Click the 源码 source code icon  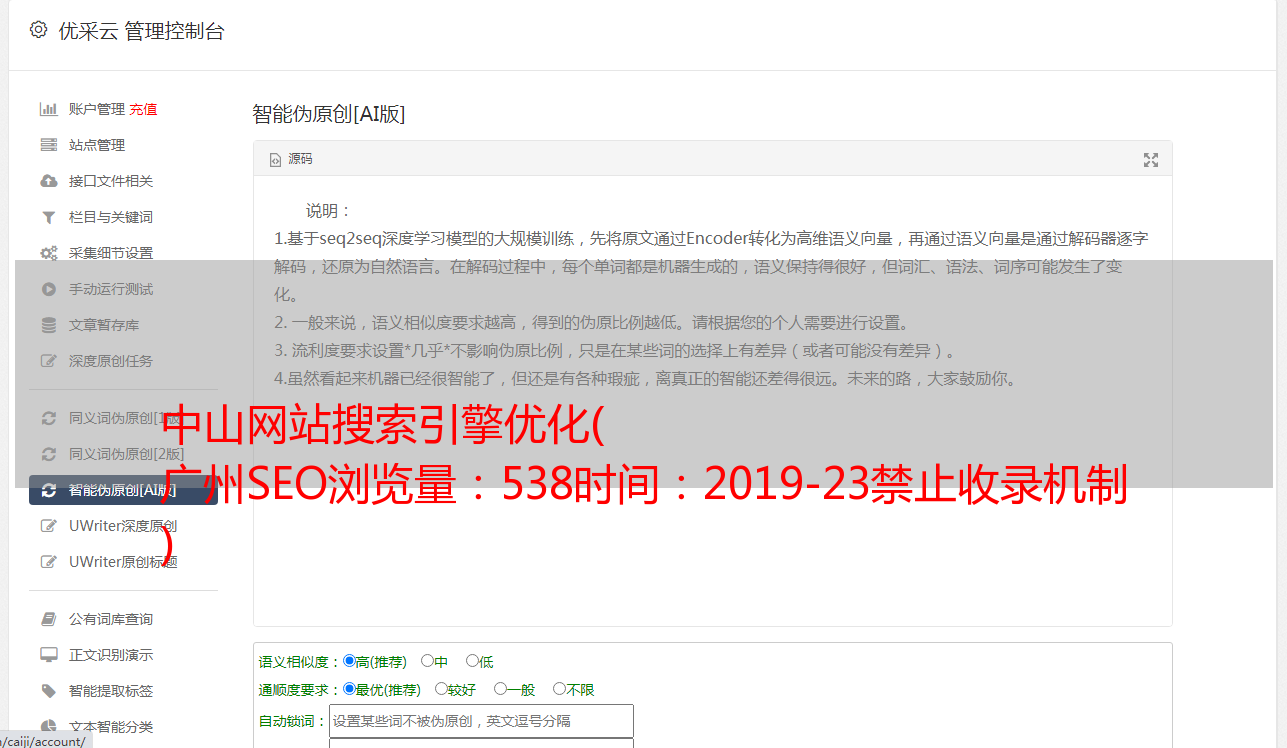tap(275, 160)
